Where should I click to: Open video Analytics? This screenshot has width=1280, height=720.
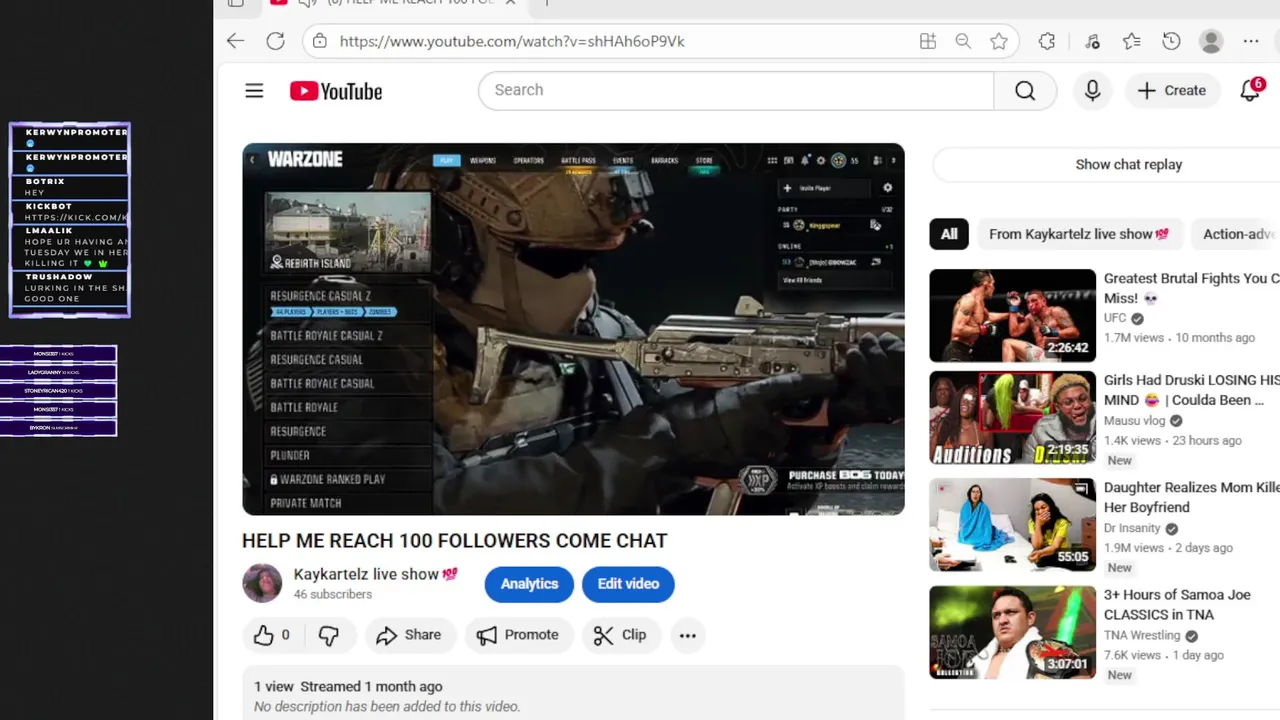529,584
